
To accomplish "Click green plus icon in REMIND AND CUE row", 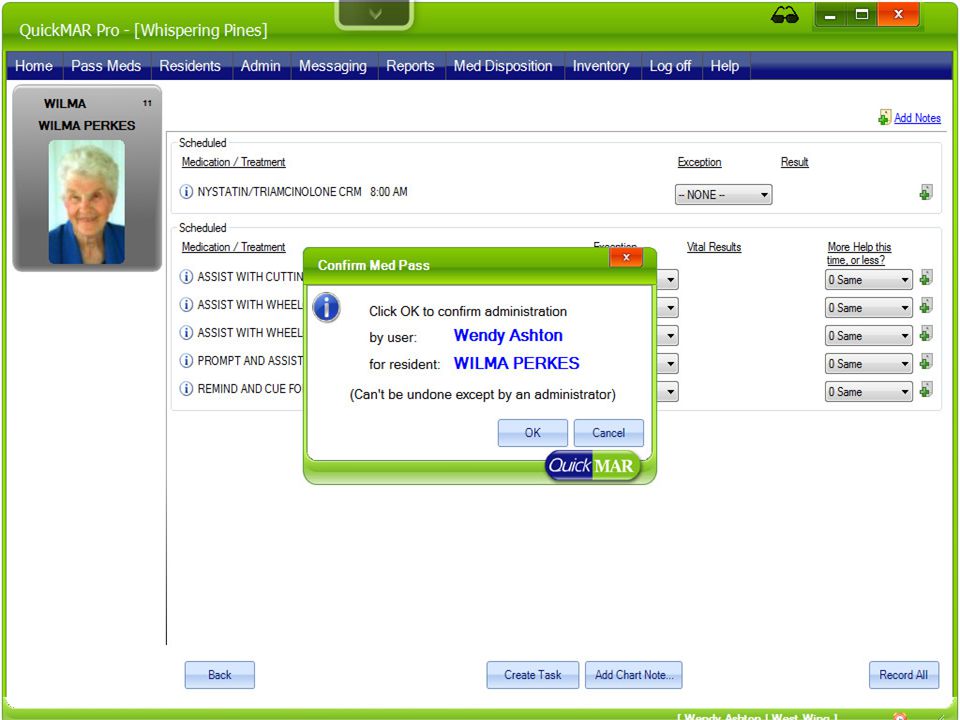I will 926,389.
